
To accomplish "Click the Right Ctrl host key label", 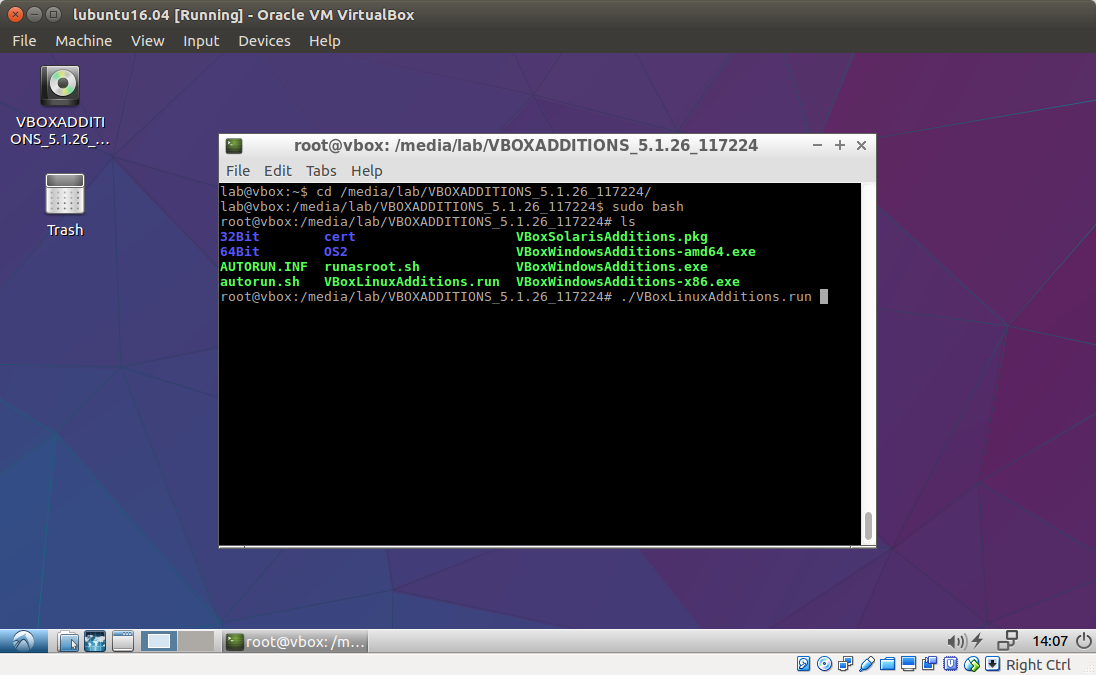I will pos(1038,665).
